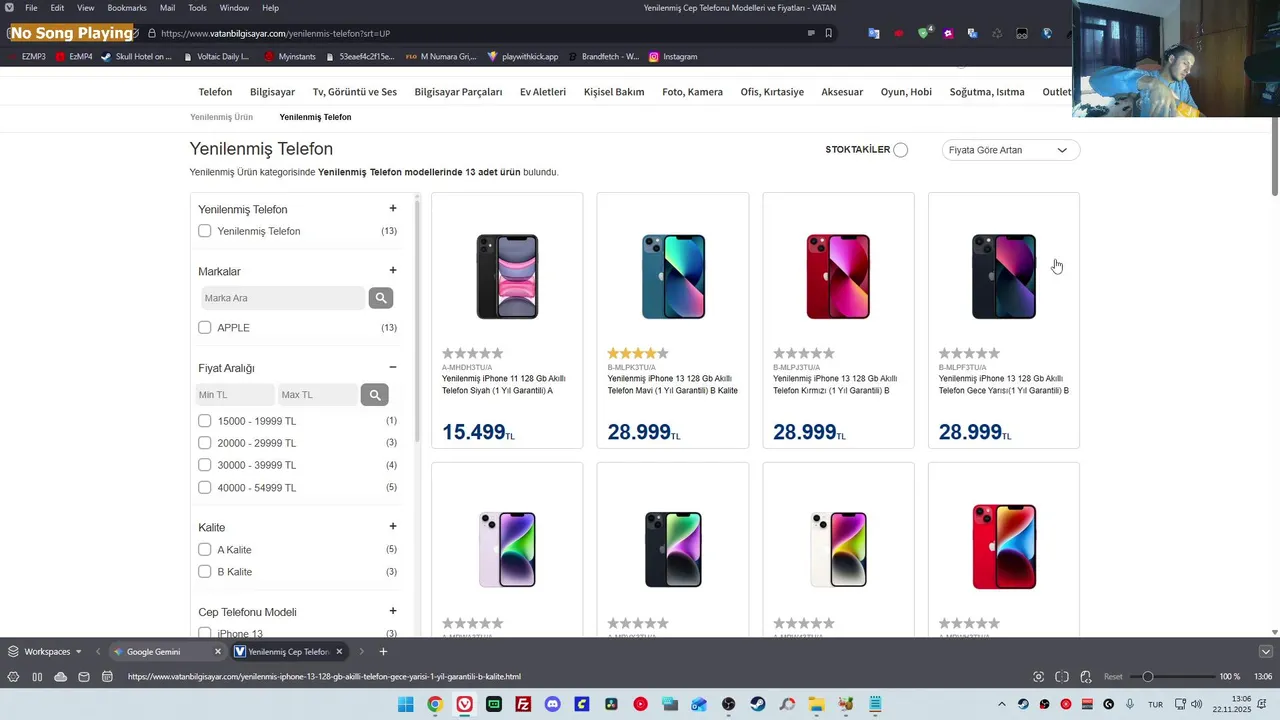
Task: Close the Yenilenmiş Cep Telefon tab
Action: tap(339, 651)
